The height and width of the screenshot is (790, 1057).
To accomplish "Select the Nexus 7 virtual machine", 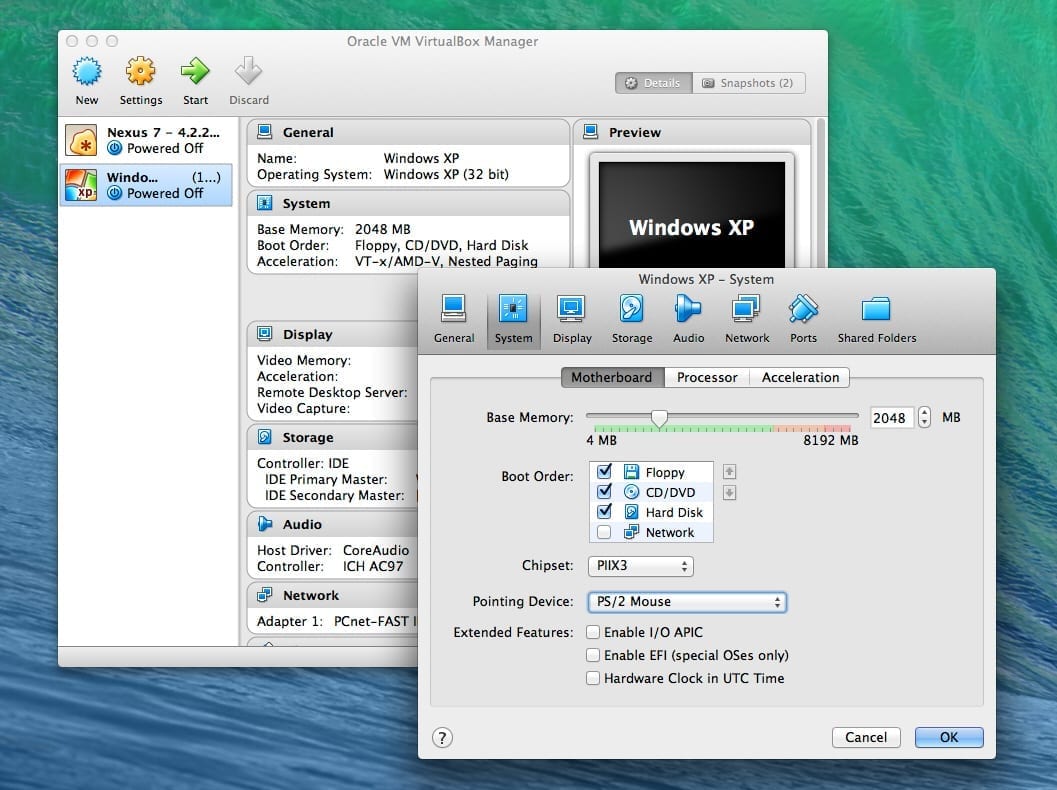I will [x=146, y=140].
